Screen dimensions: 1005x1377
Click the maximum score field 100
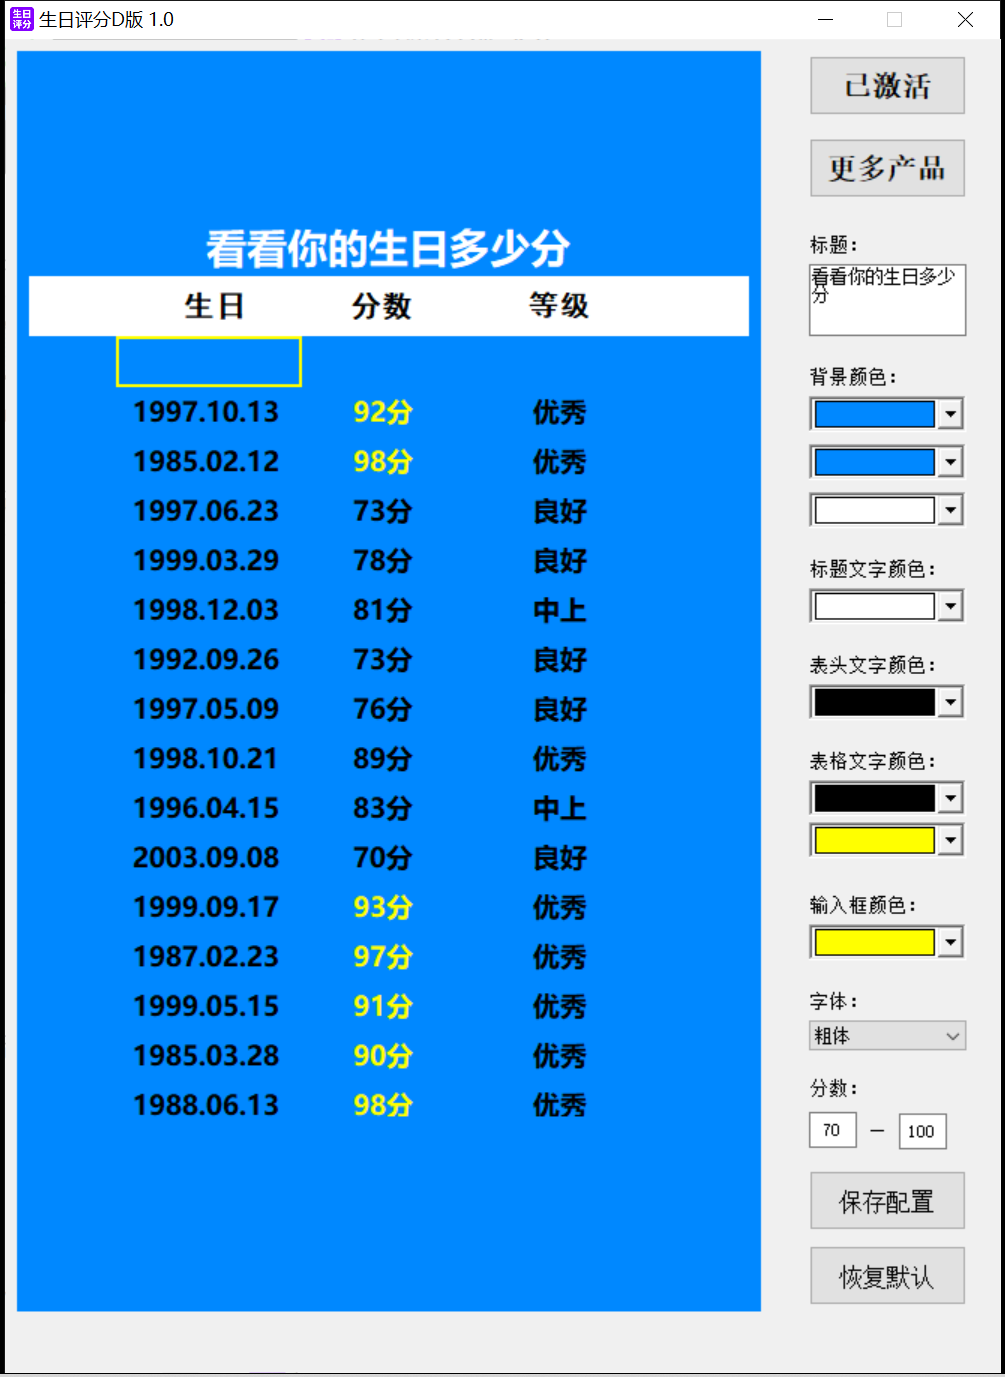click(921, 1131)
